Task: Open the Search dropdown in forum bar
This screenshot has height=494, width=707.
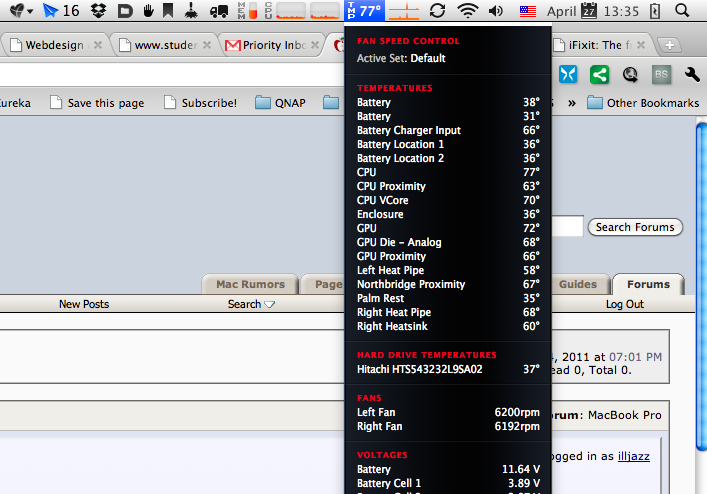Action: pyautogui.click(x=251, y=304)
